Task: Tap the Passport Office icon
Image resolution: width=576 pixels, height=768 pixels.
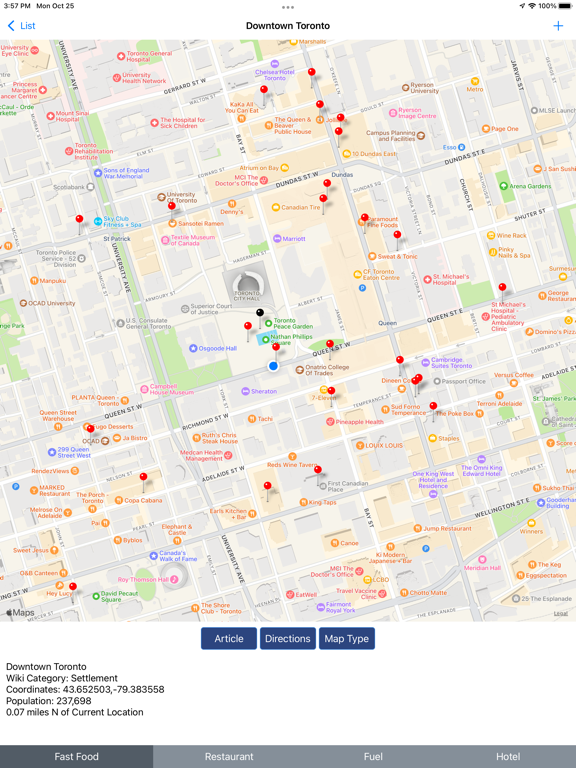Action: 437,381
